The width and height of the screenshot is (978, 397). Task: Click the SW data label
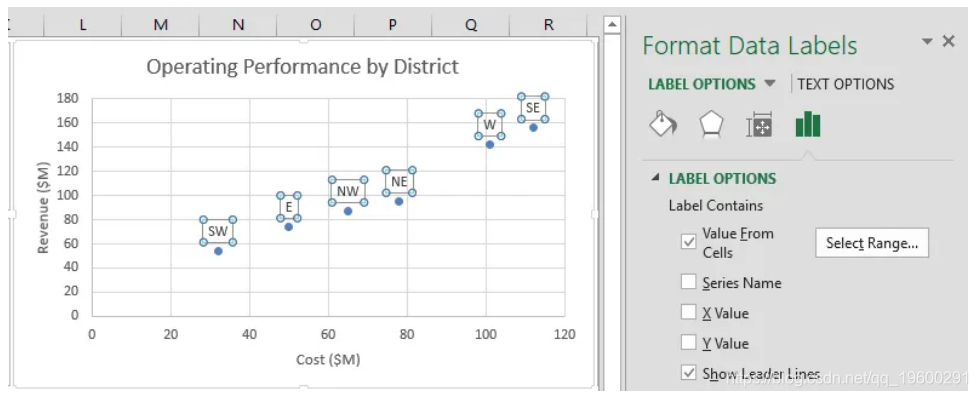pyautogui.click(x=218, y=231)
